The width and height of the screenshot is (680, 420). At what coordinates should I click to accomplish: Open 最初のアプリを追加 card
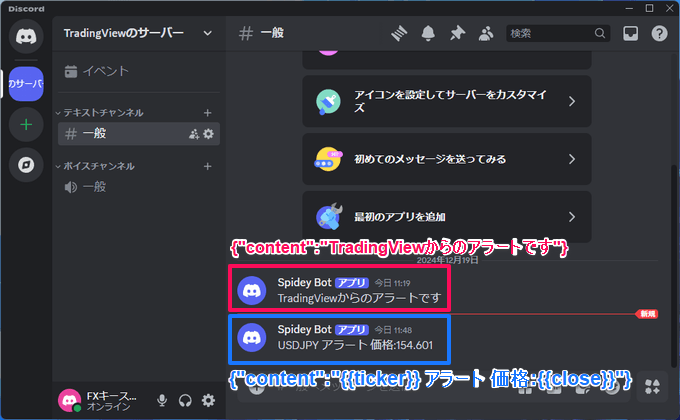[x=447, y=217]
